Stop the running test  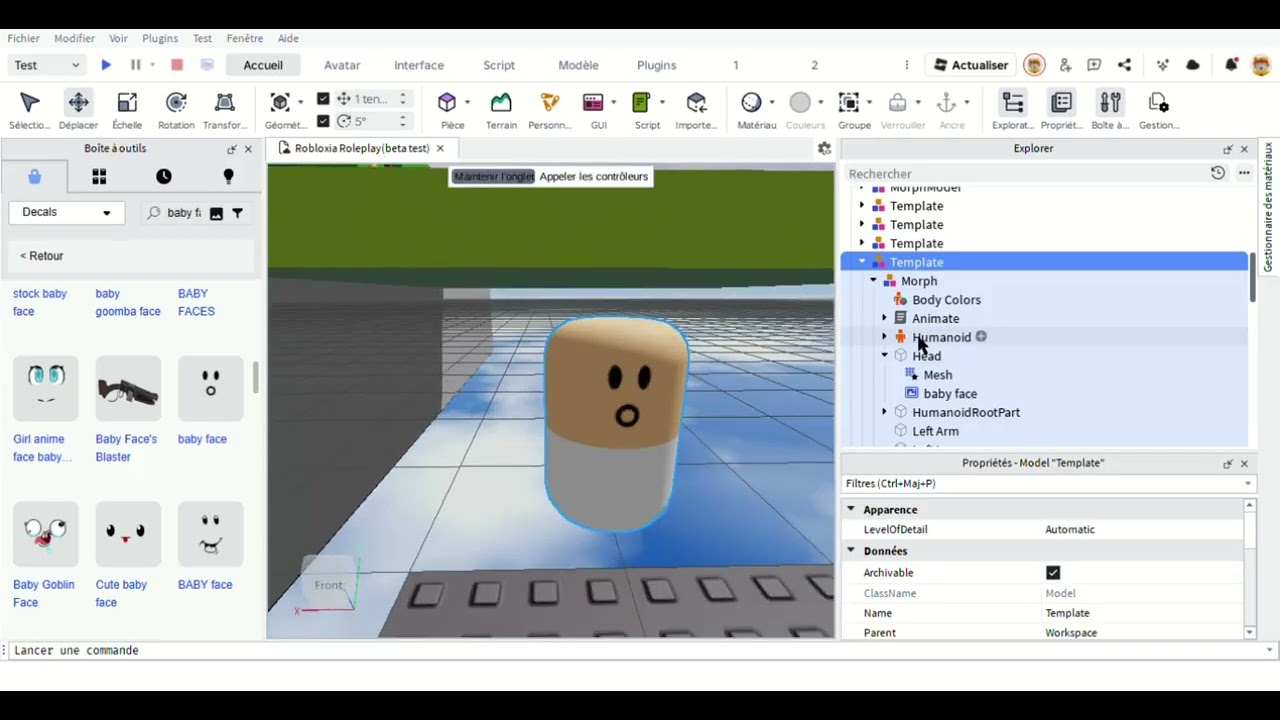point(177,65)
